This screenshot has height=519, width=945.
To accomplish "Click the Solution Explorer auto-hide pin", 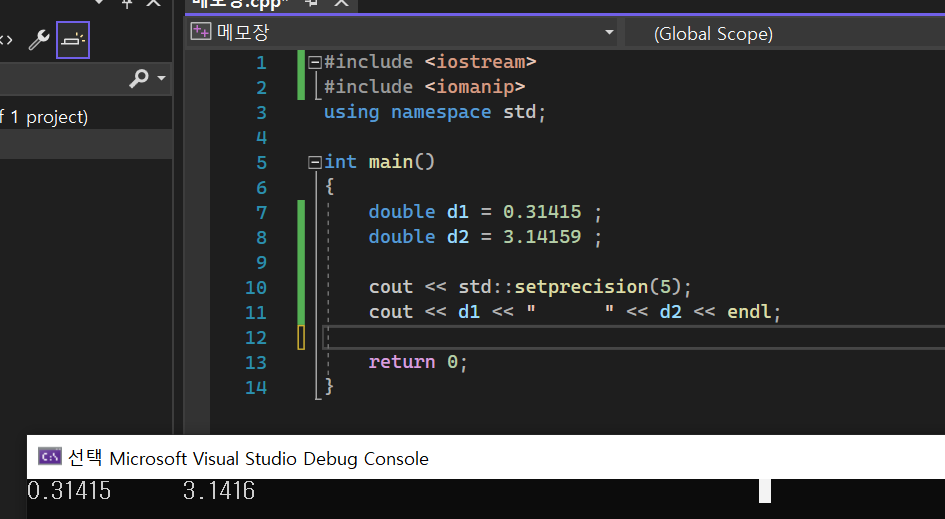I will click(127, 3).
